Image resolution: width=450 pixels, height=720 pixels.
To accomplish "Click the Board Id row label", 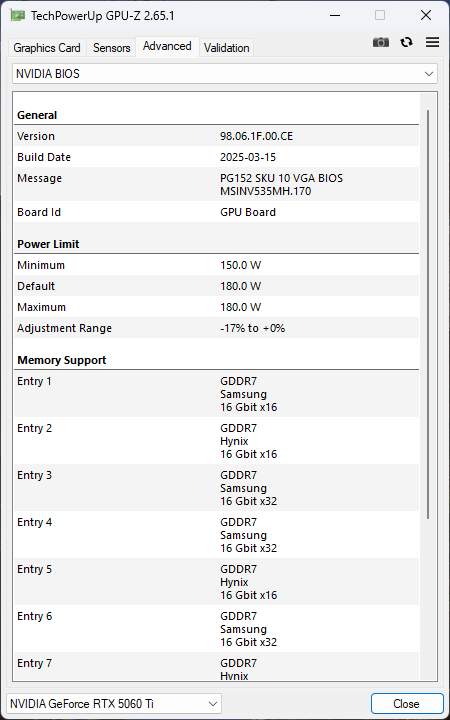I will tap(39, 212).
